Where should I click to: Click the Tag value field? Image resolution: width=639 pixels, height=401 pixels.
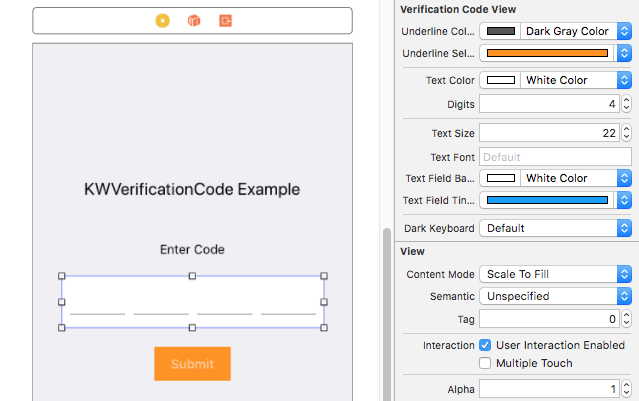549,319
